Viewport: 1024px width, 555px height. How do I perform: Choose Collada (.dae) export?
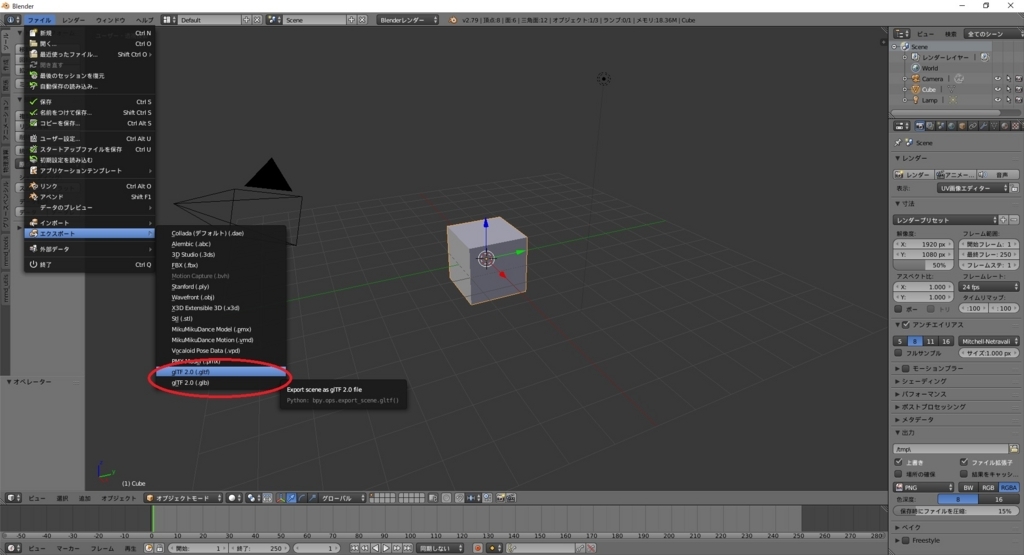220,233
